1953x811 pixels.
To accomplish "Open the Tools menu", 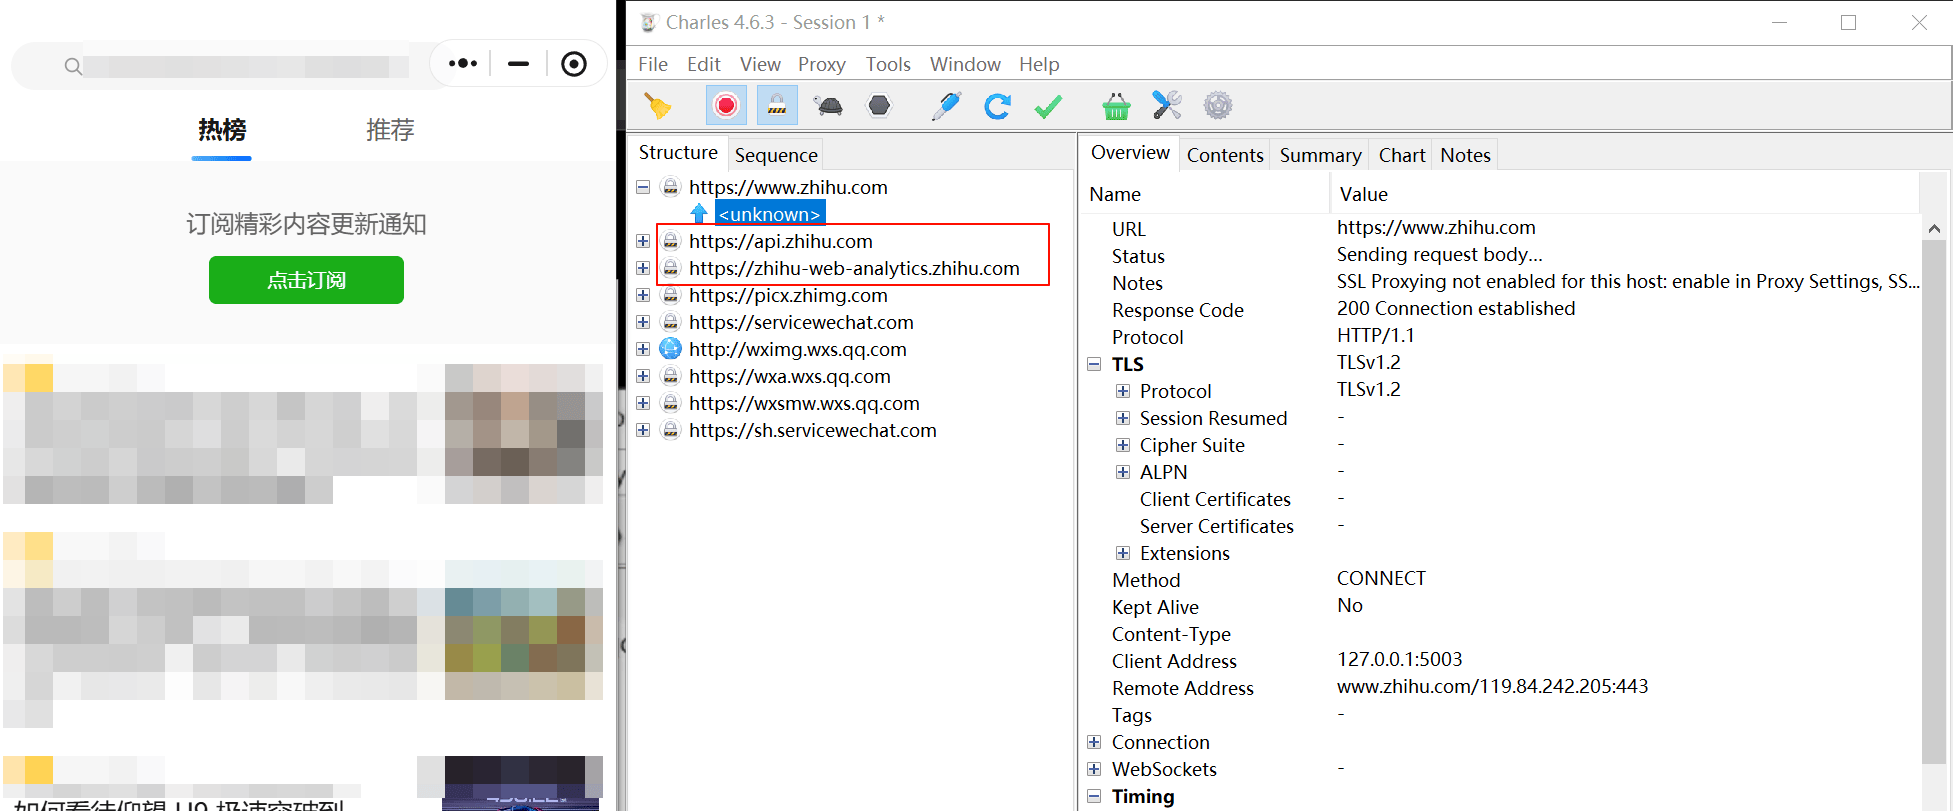I will [x=888, y=64].
